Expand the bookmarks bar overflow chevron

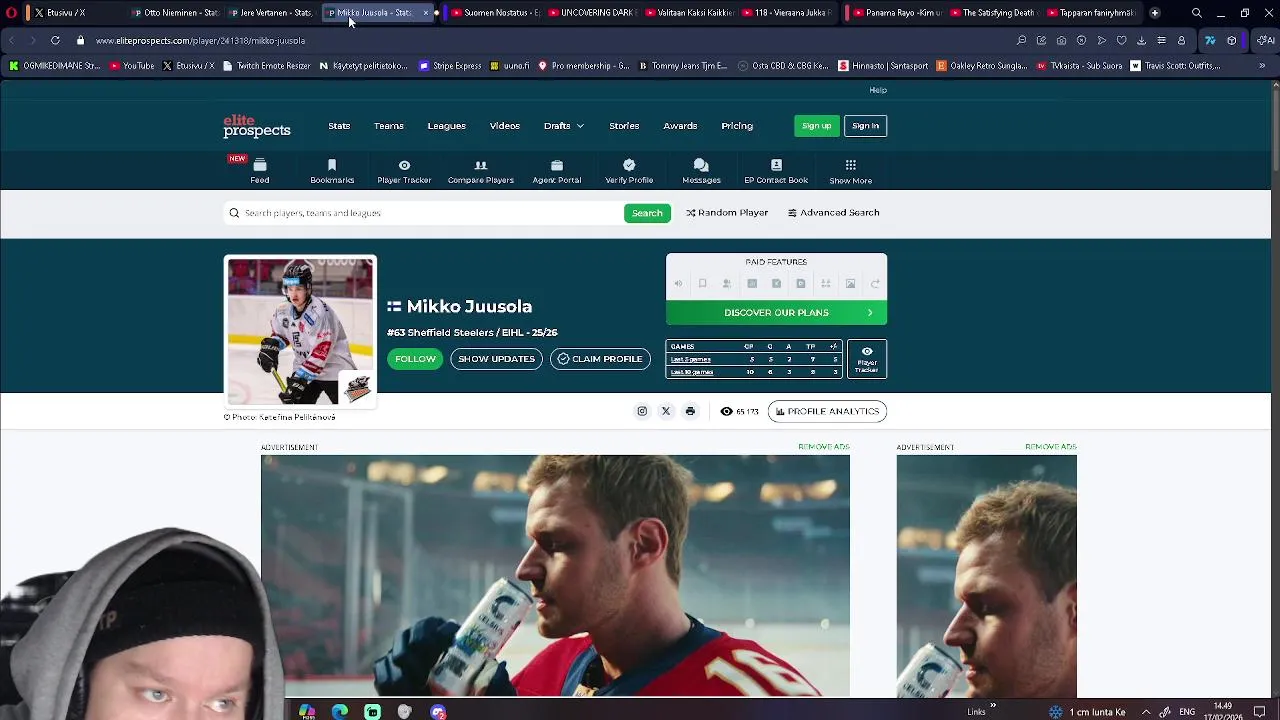1262,66
